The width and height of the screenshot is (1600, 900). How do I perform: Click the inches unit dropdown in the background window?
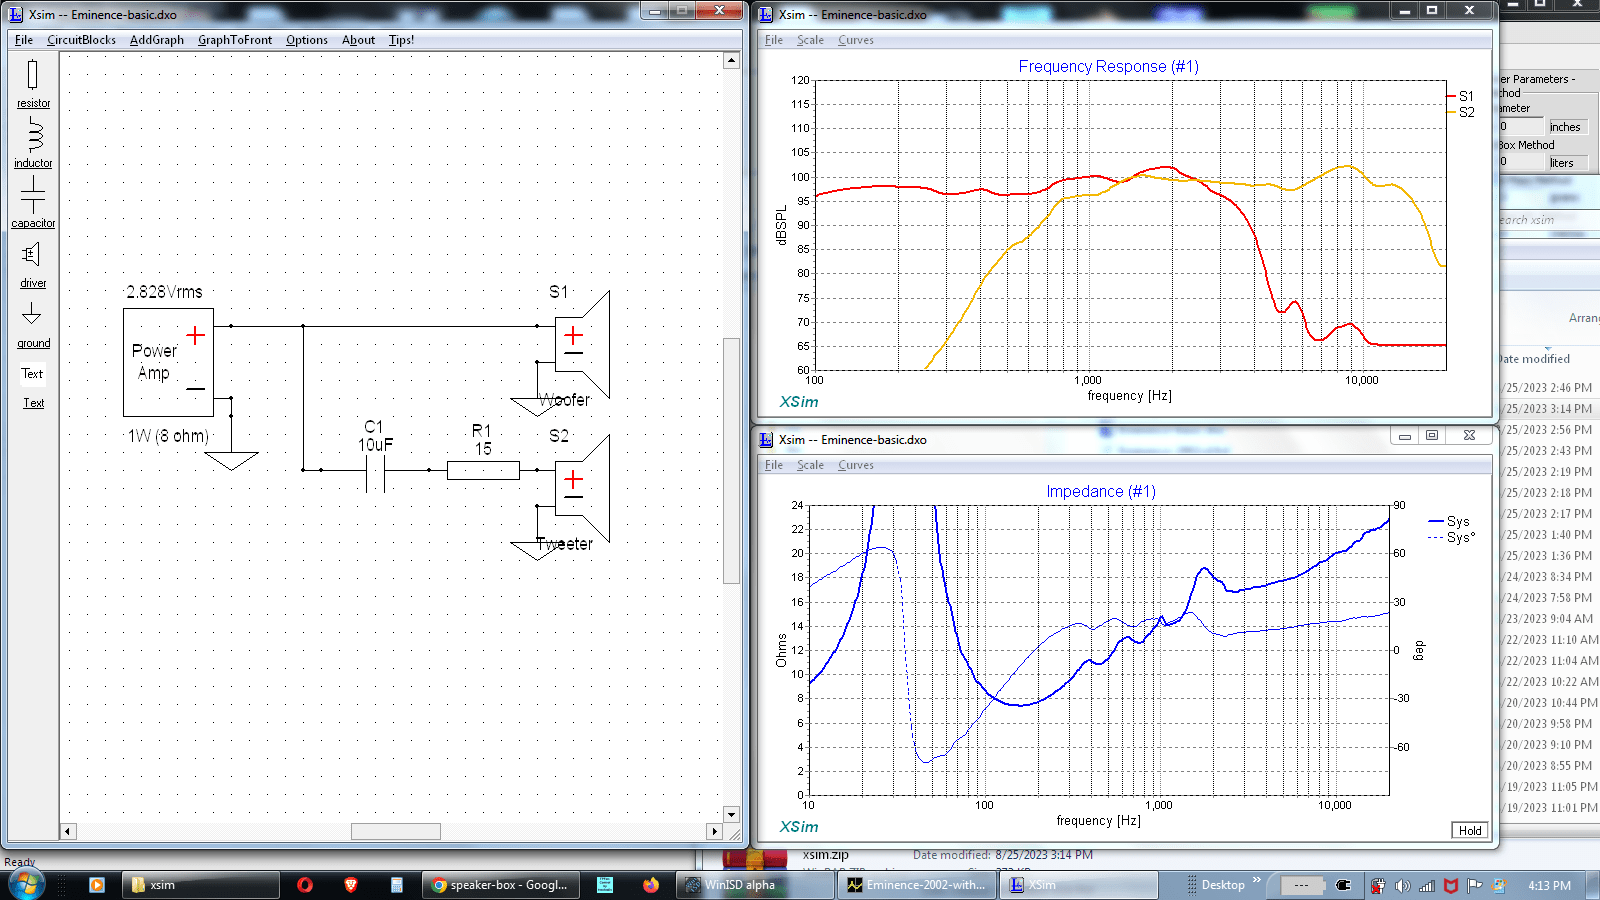pos(1567,127)
